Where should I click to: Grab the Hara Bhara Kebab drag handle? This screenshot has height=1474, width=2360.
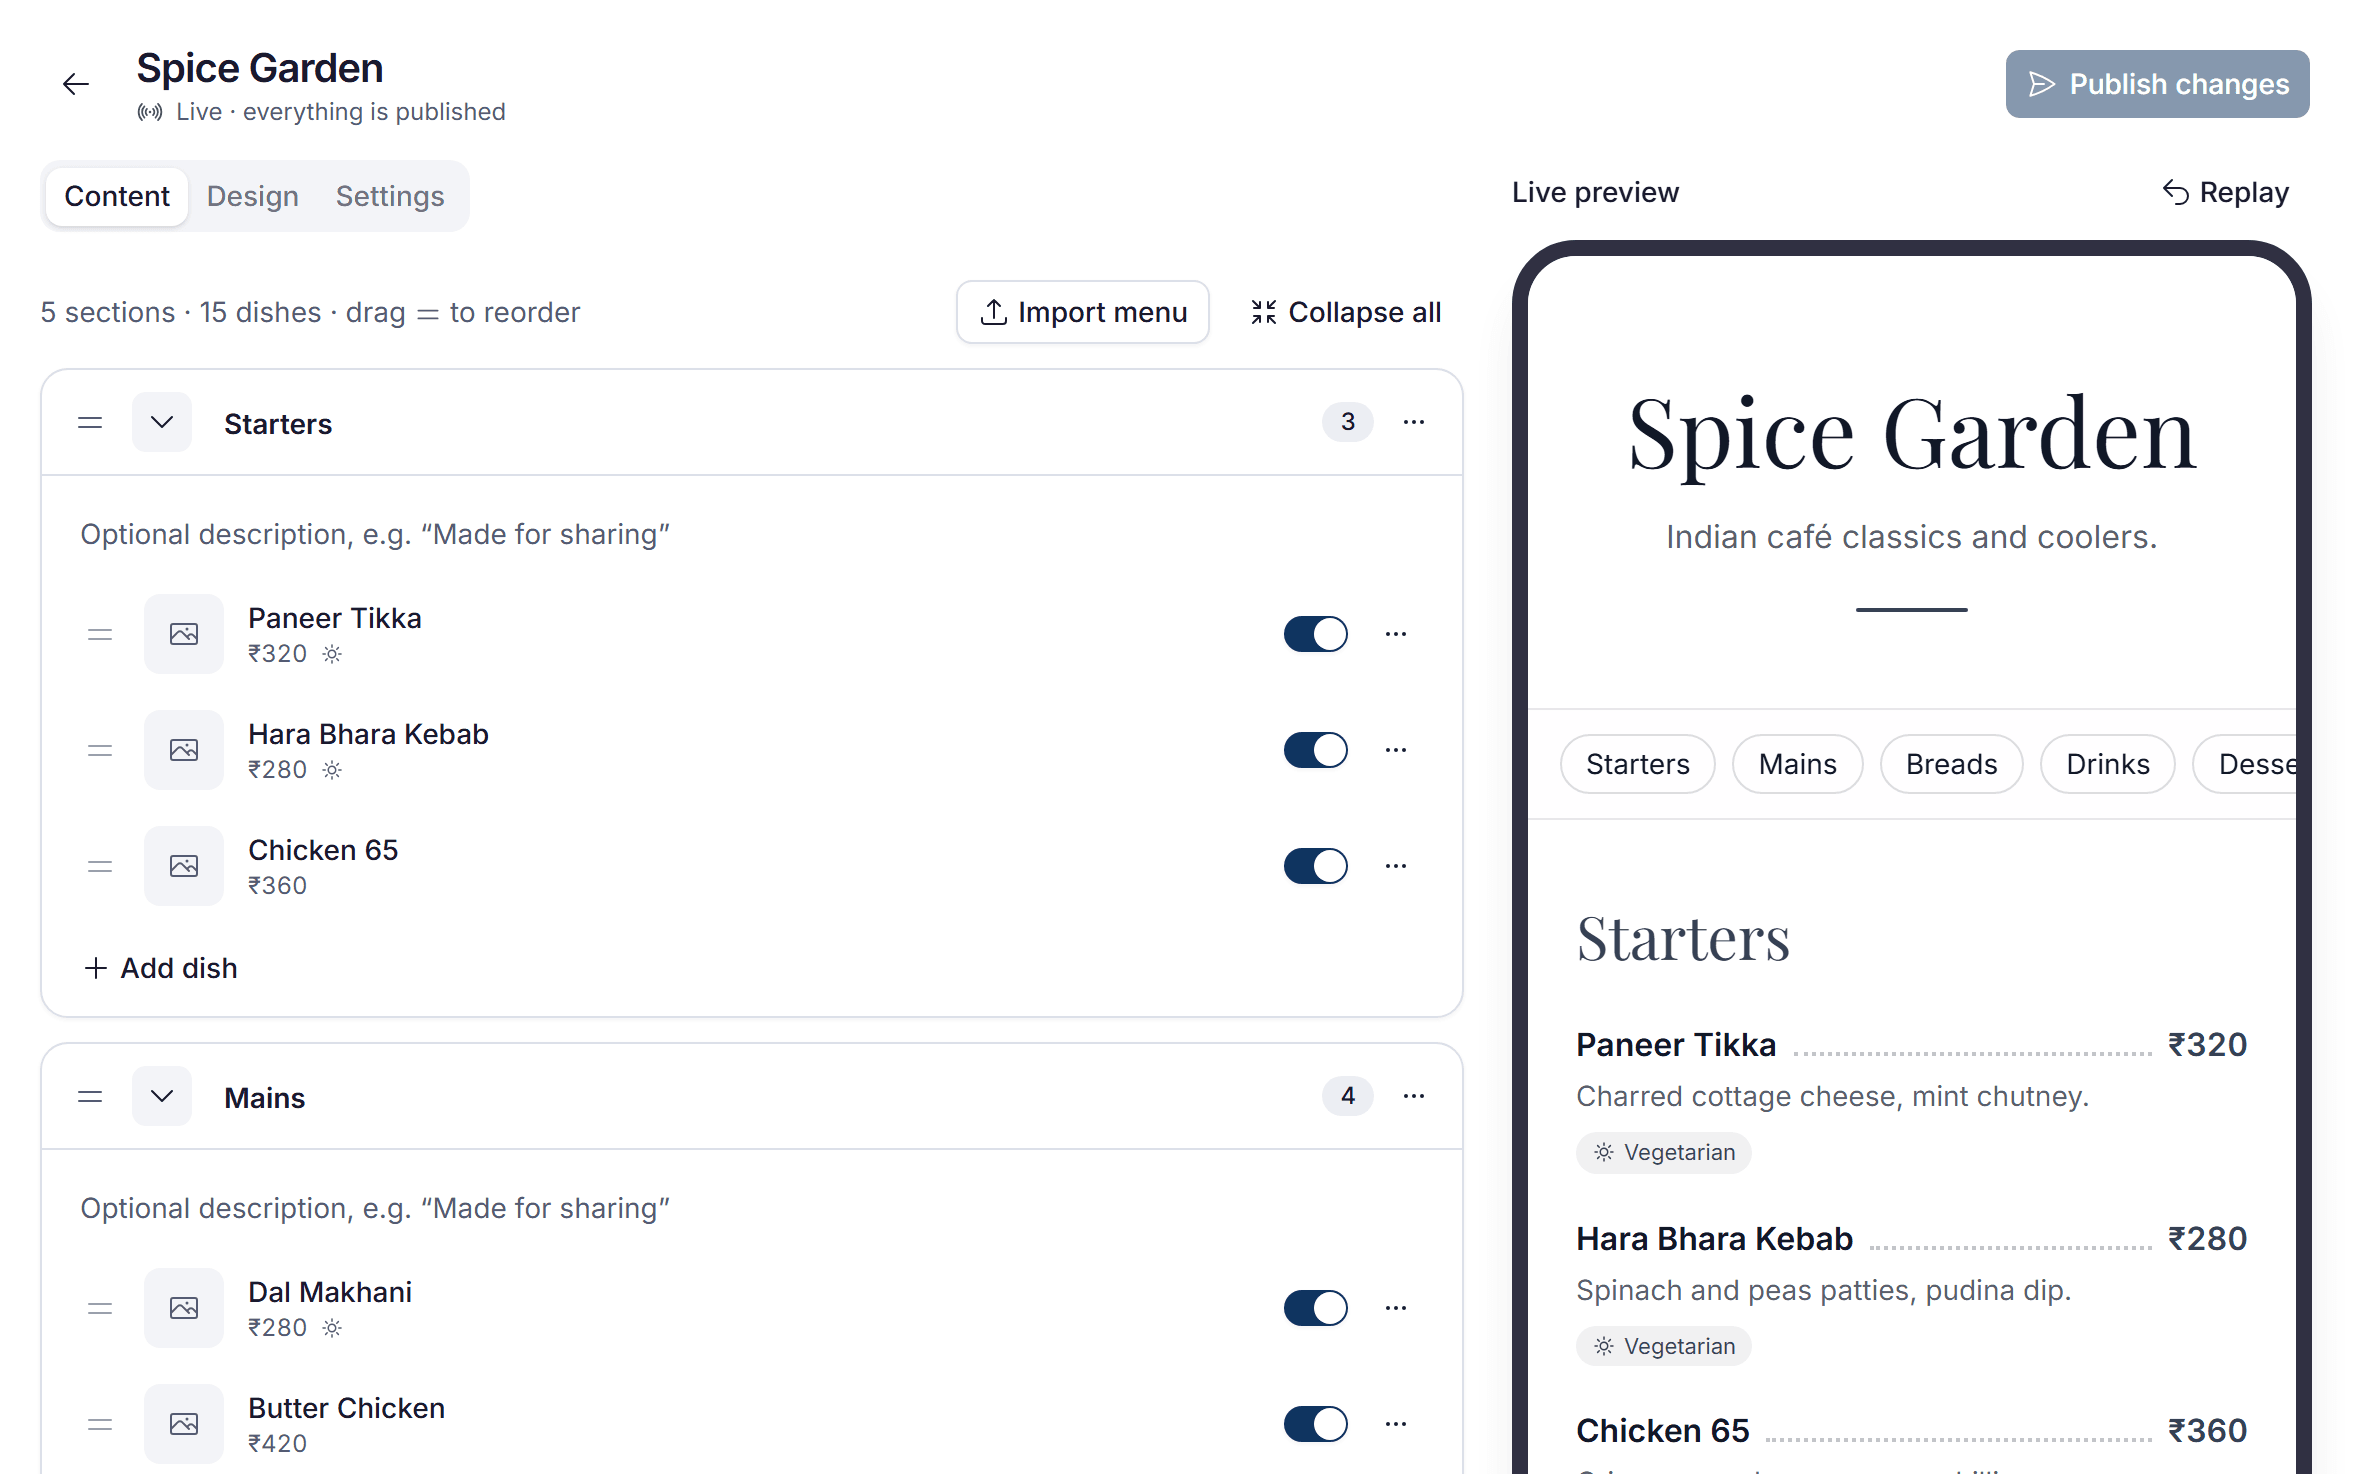click(x=100, y=750)
